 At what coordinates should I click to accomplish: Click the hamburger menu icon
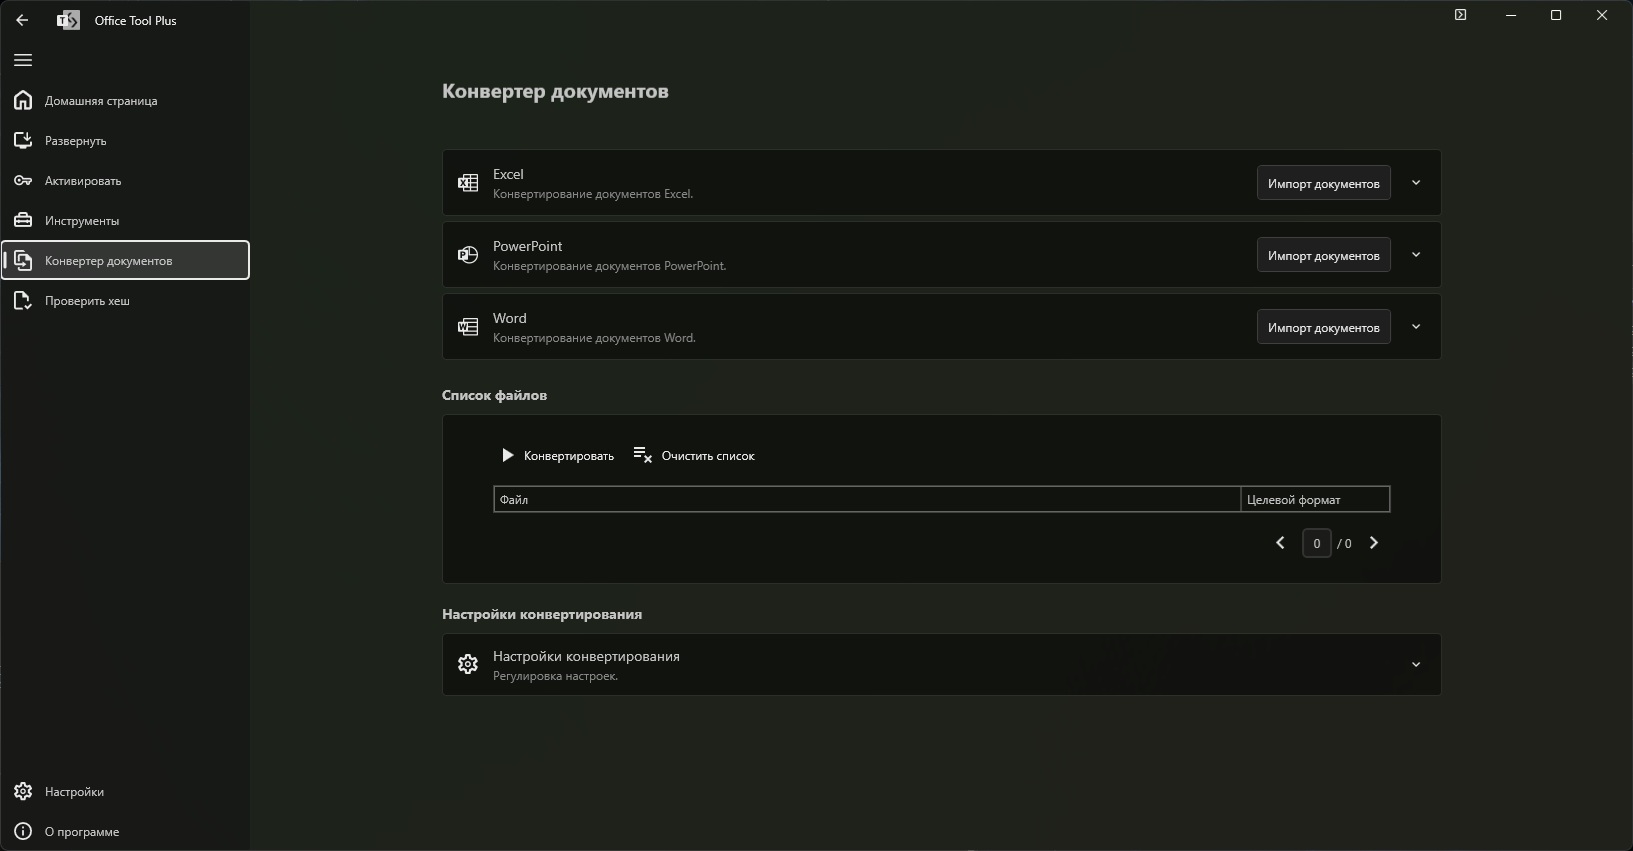tap(23, 60)
